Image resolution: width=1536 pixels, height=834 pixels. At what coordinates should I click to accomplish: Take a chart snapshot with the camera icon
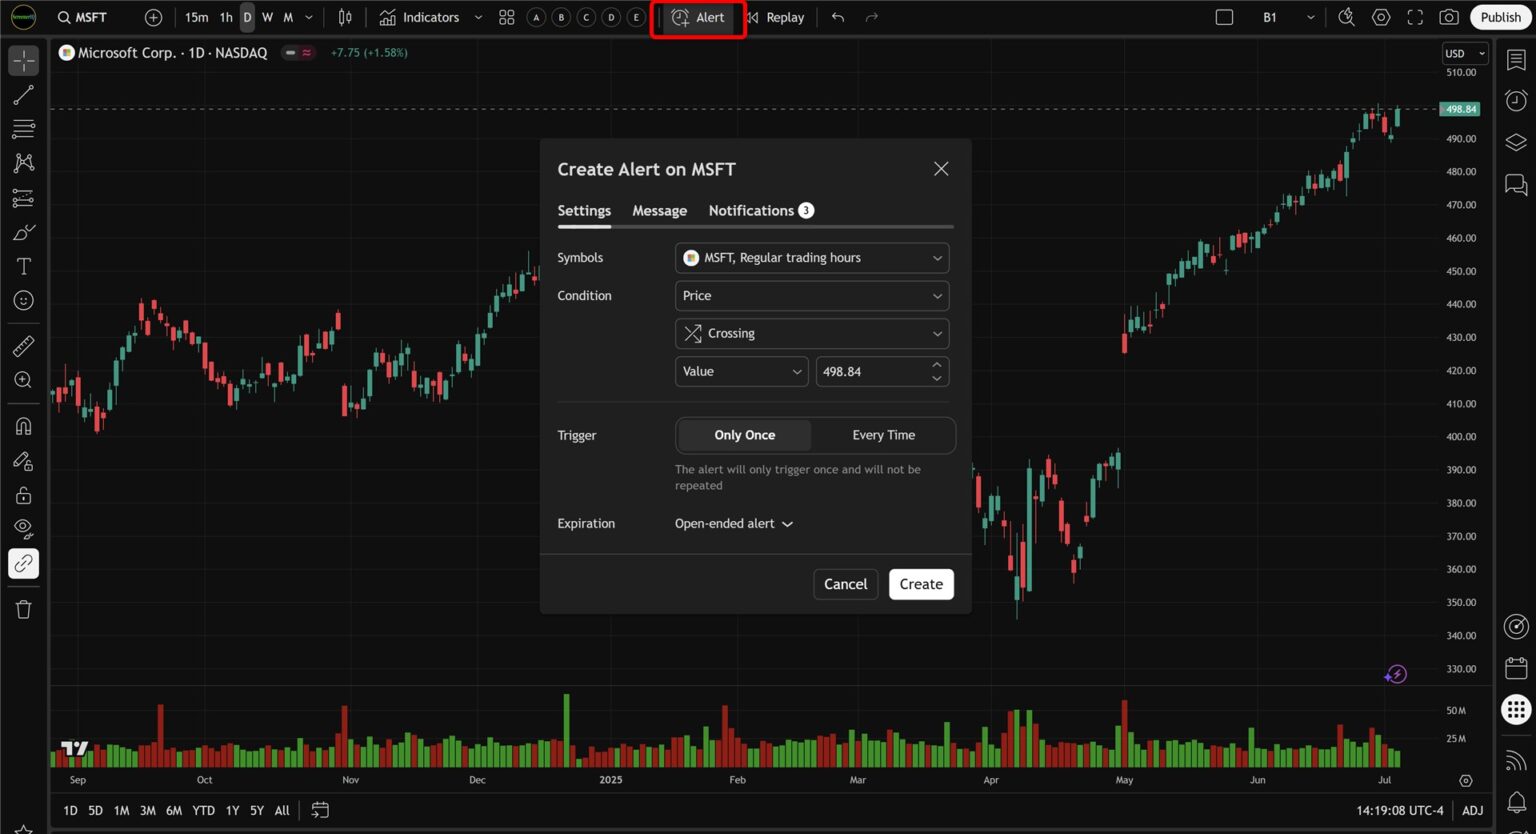pyautogui.click(x=1448, y=17)
